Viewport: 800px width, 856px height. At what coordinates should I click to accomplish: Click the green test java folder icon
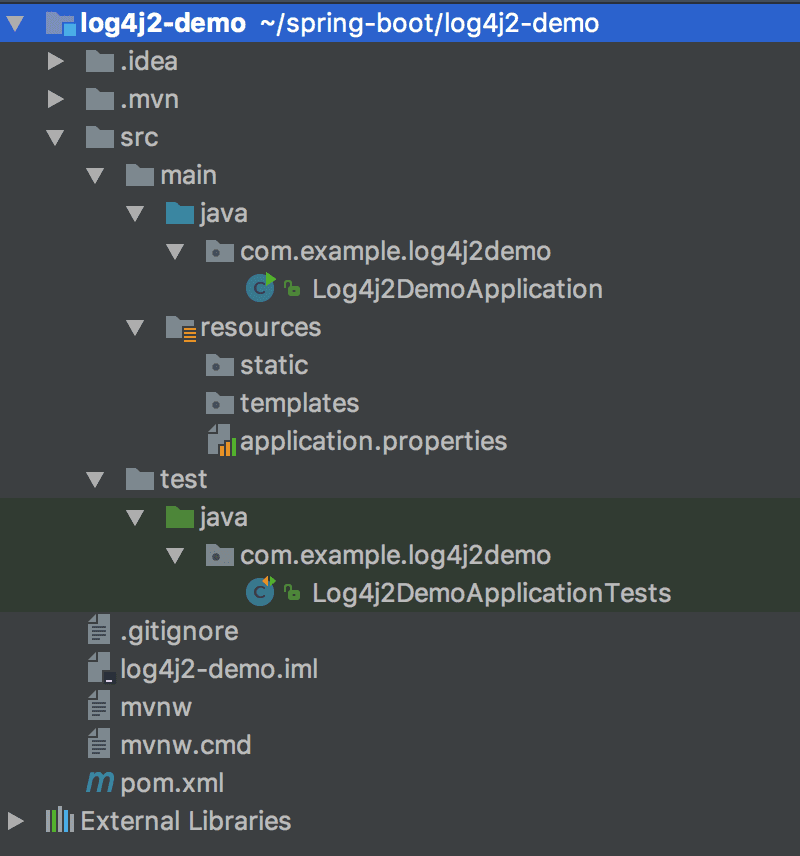(180, 517)
